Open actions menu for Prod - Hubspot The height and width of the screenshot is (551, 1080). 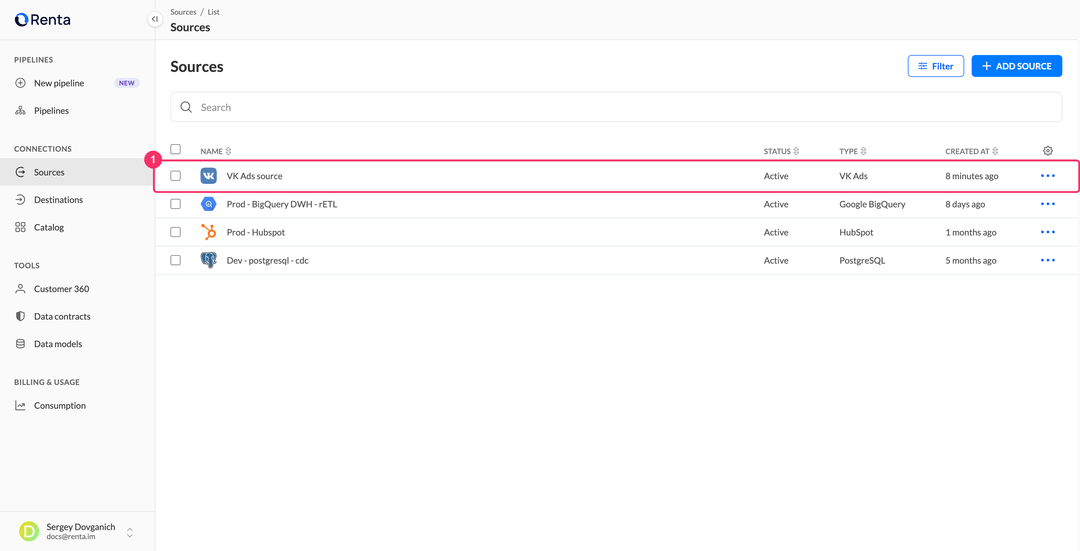click(x=1048, y=233)
